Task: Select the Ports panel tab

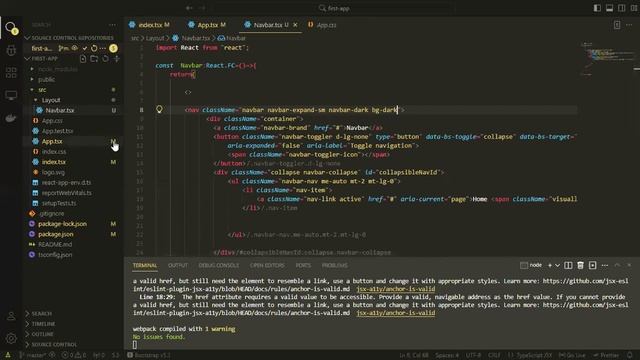Action: click(303, 265)
